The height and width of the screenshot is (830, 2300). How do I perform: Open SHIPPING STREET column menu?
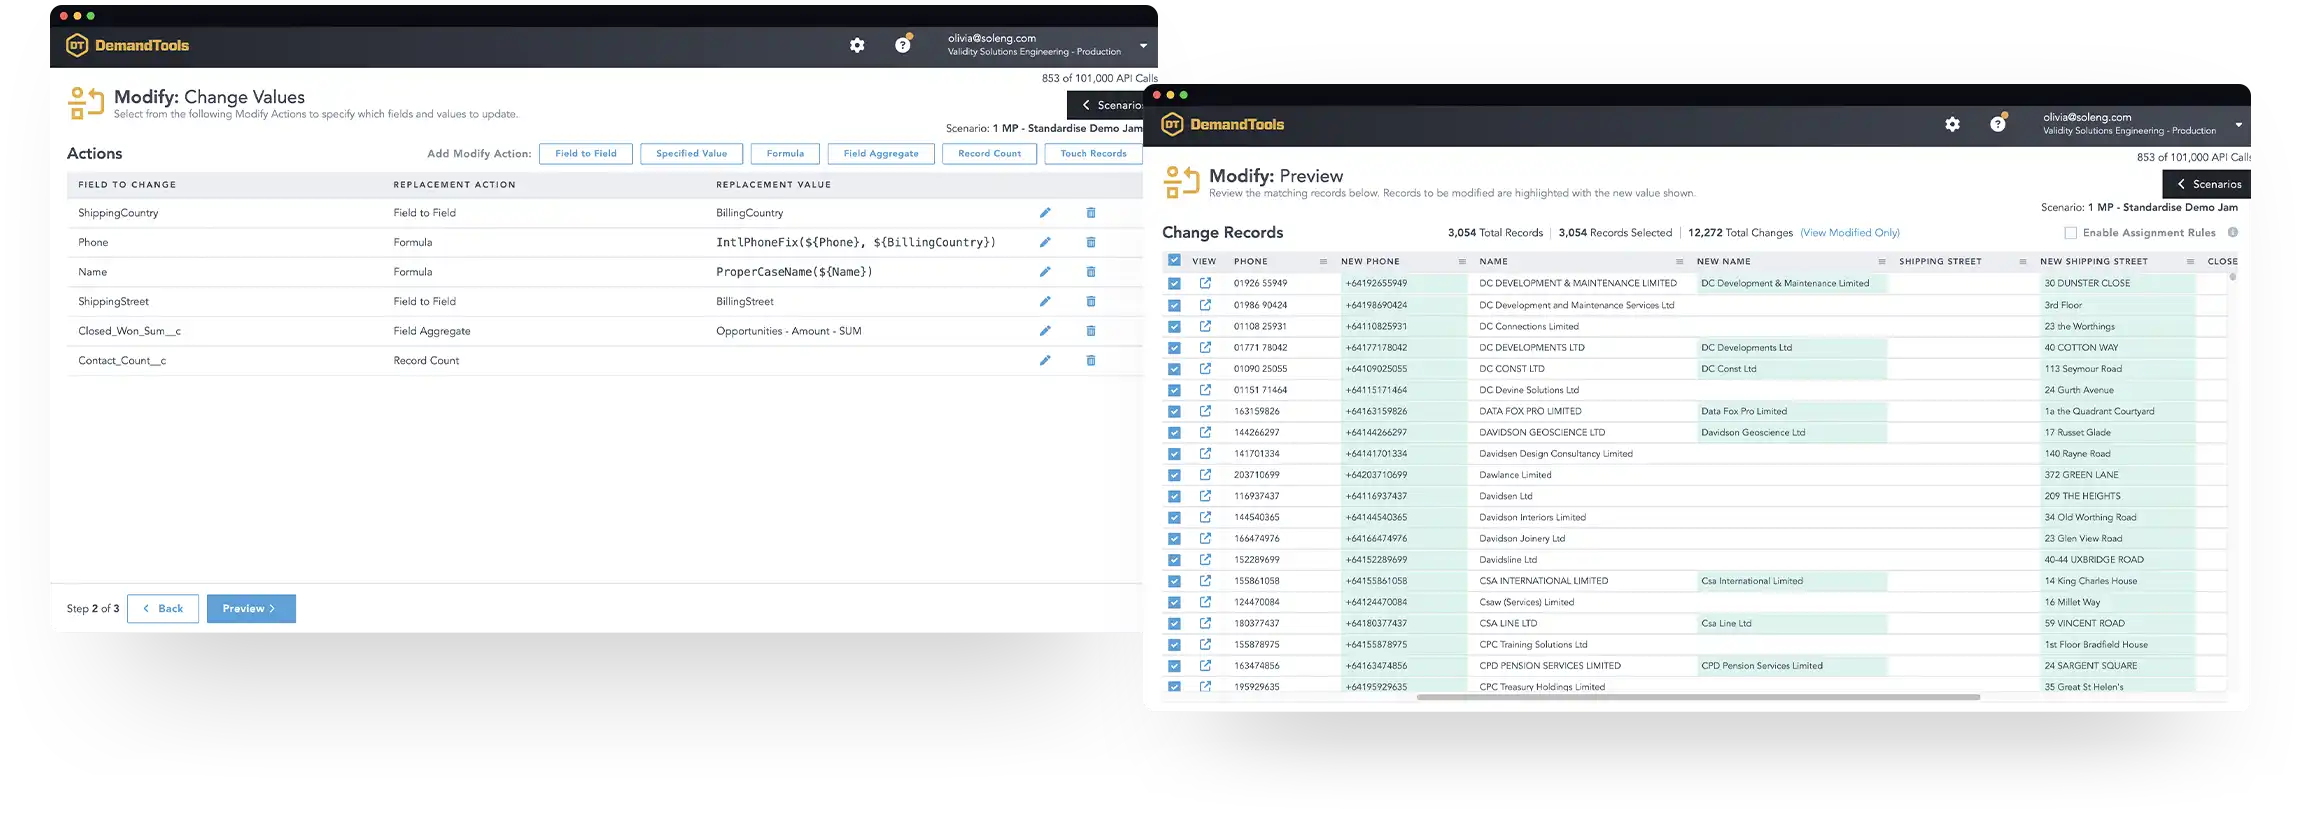tap(2022, 261)
